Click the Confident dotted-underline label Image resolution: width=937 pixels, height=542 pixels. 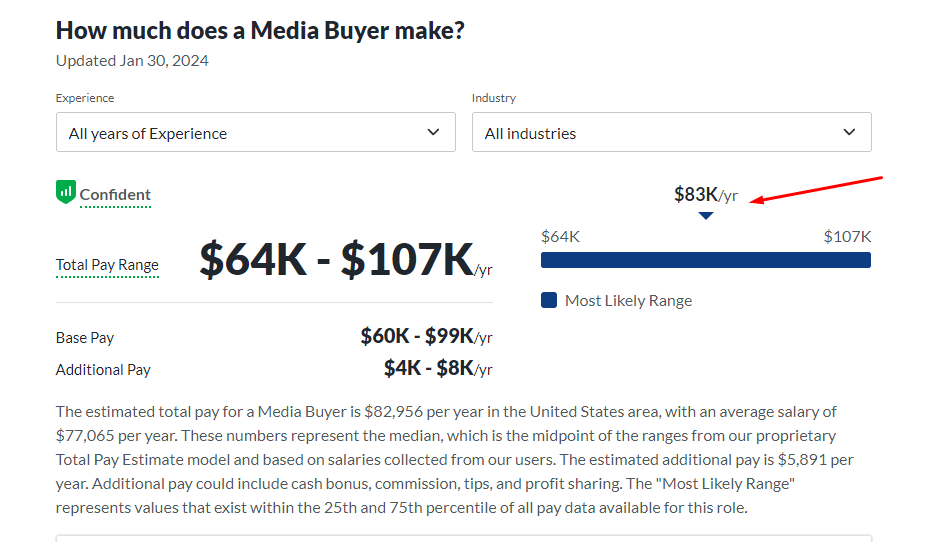pyautogui.click(x=115, y=195)
